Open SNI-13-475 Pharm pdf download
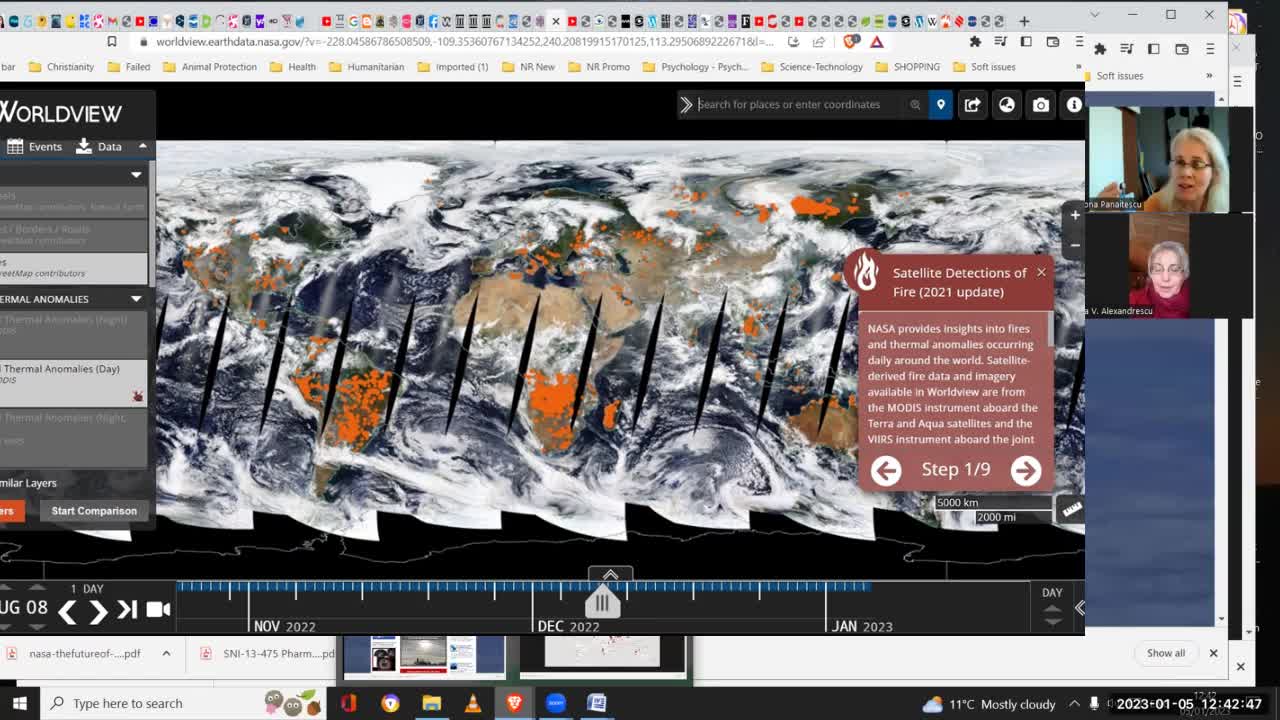 pos(270,654)
